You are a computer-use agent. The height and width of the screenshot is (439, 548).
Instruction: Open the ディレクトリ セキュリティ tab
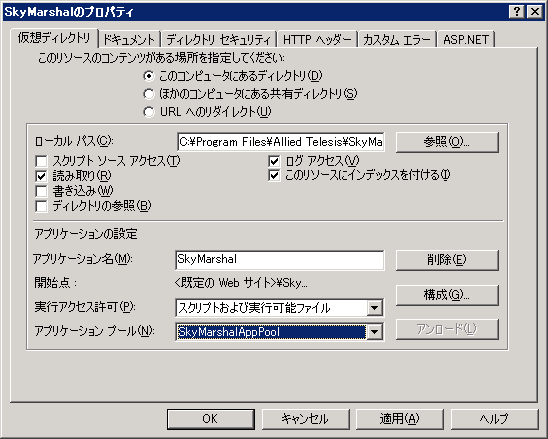click(219, 39)
